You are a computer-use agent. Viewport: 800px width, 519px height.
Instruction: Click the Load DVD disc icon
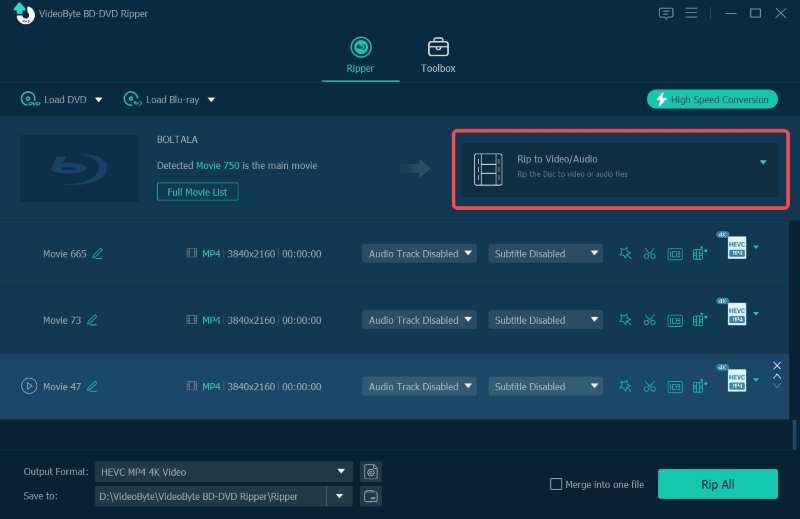pos(30,99)
